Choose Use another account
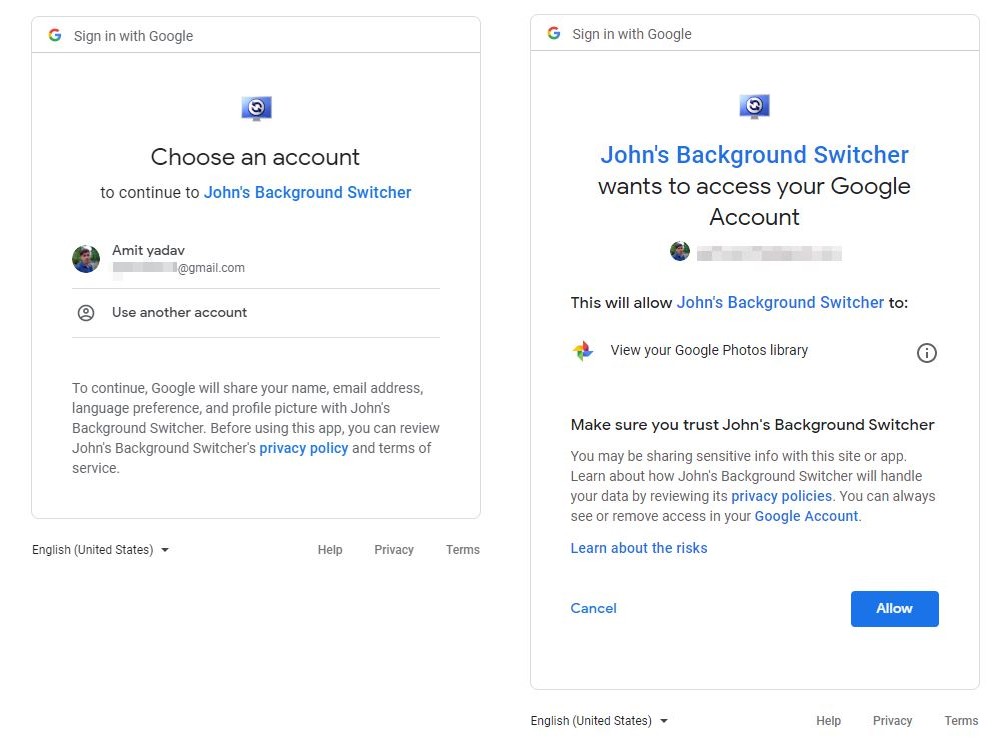 [x=256, y=313]
